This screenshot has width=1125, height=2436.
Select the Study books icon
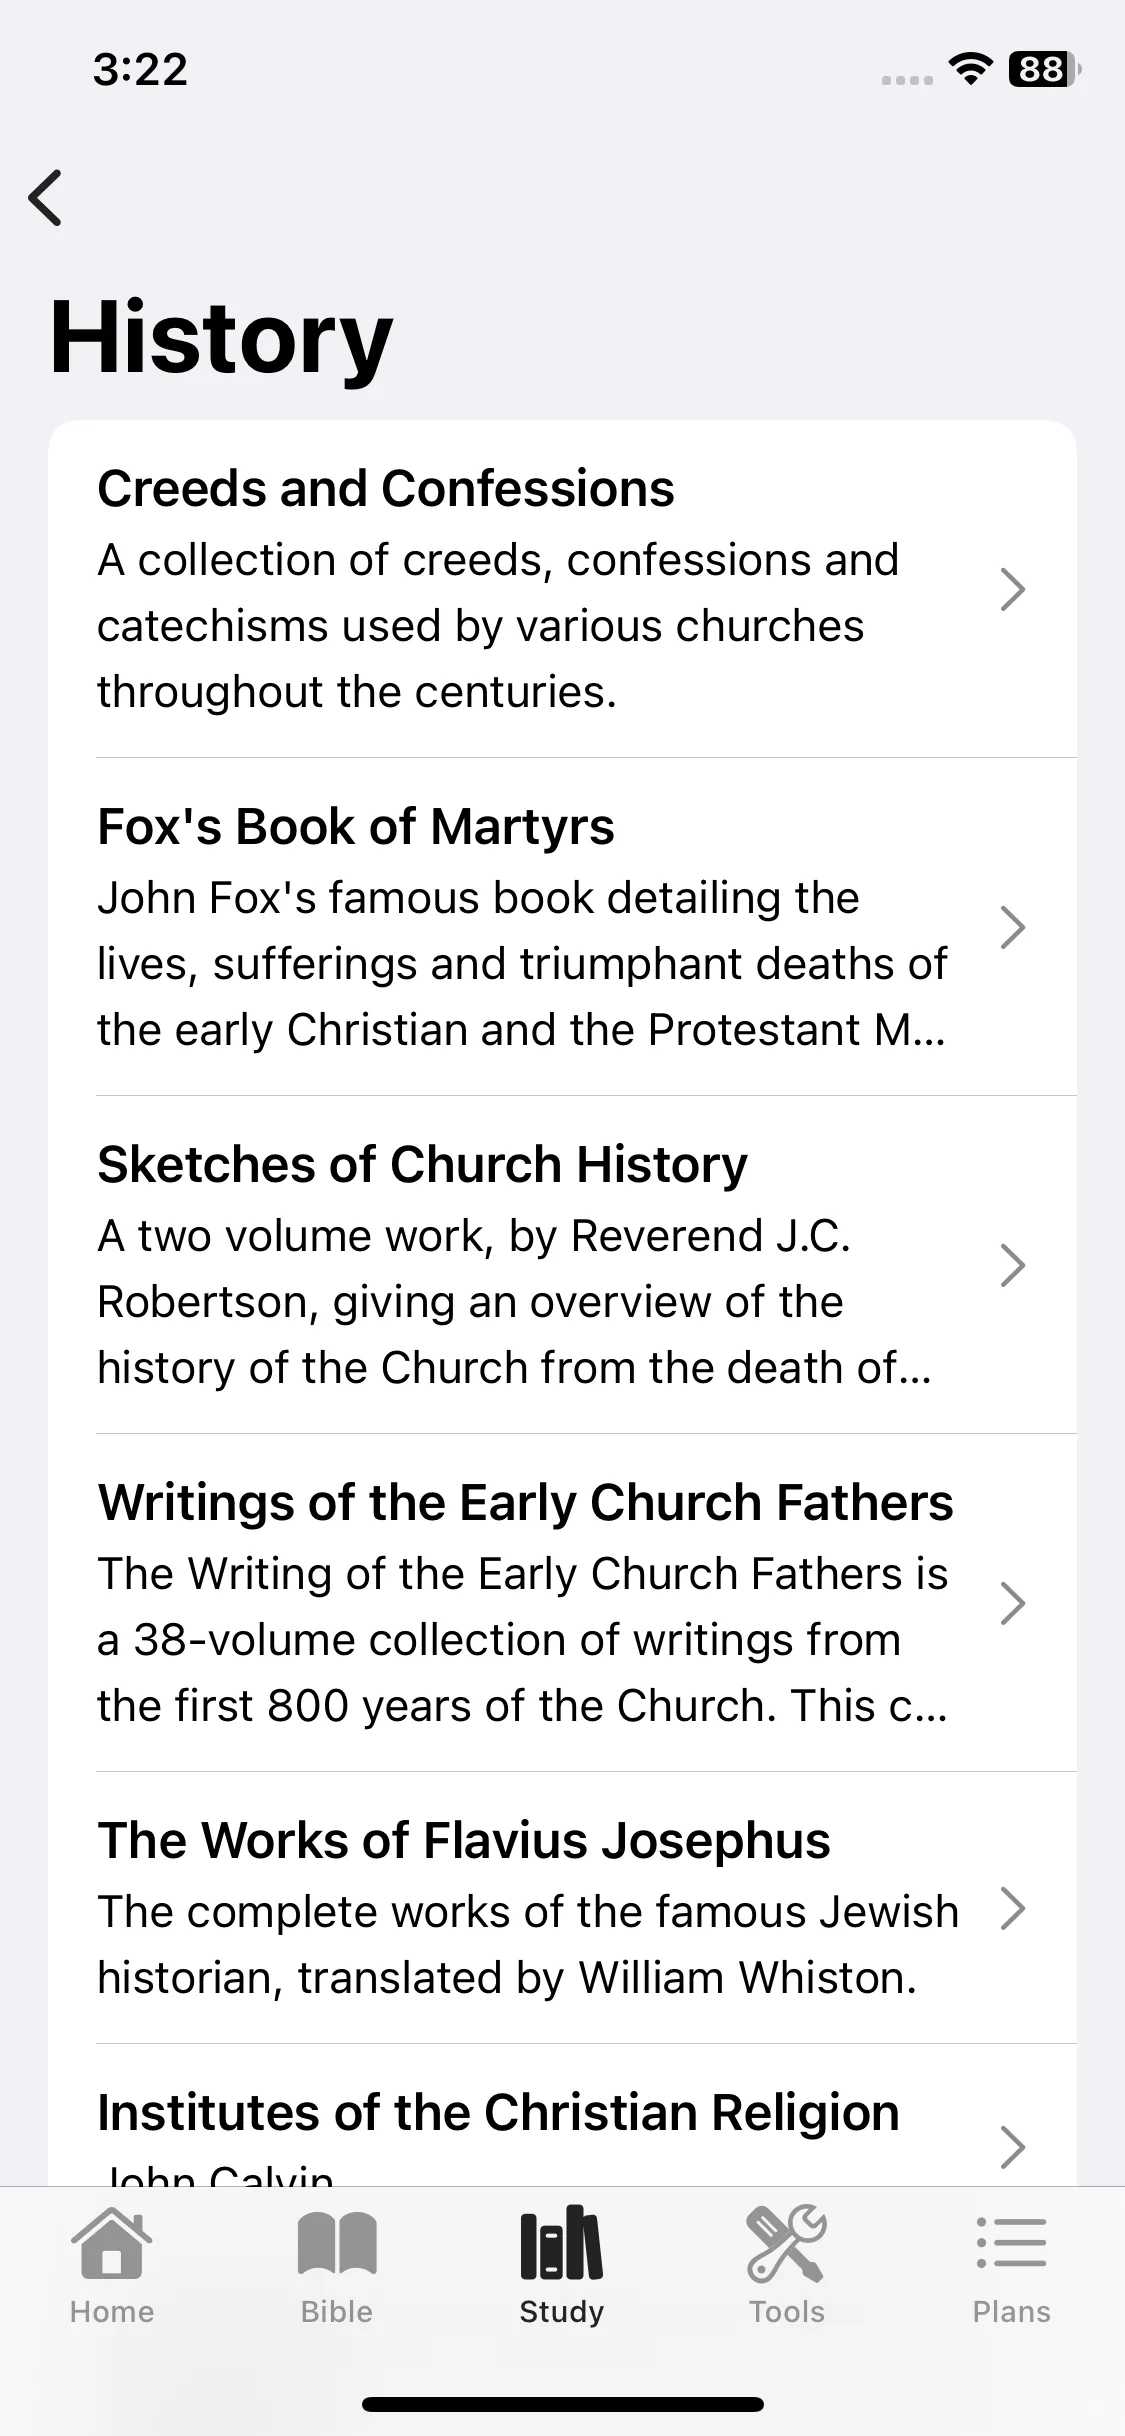562,2243
